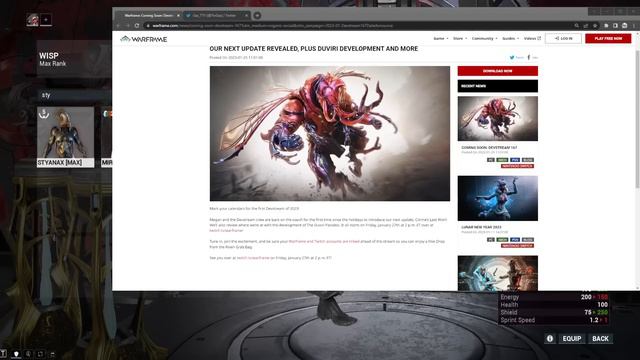Click the browser back arrow
The image size is (640, 360).
118,25
